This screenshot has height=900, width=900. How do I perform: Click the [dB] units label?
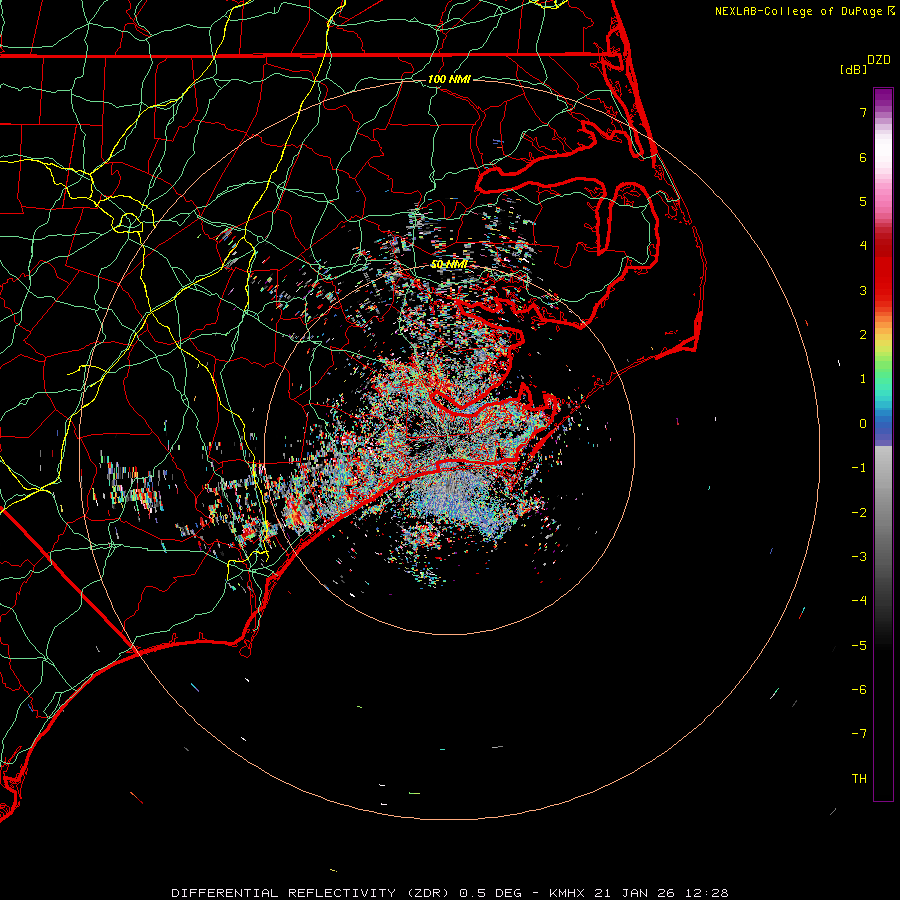(x=853, y=69)
